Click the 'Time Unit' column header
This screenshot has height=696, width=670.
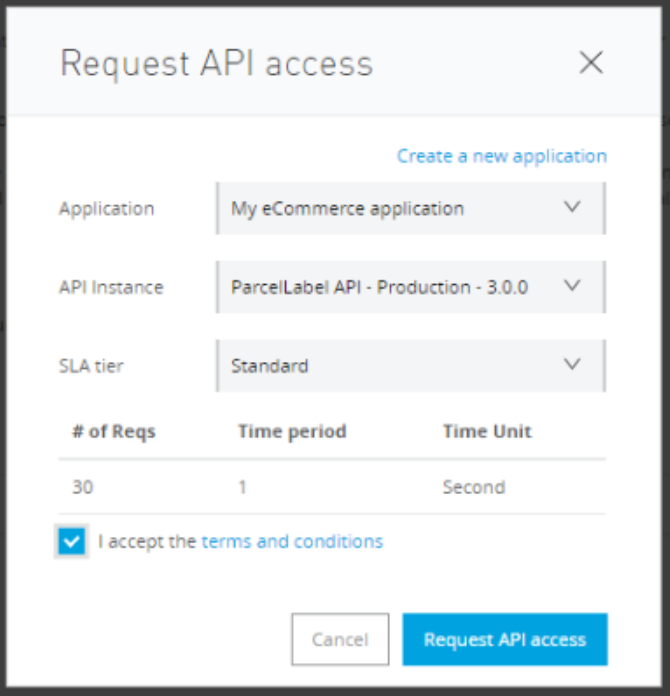click(x=487, y=432)
